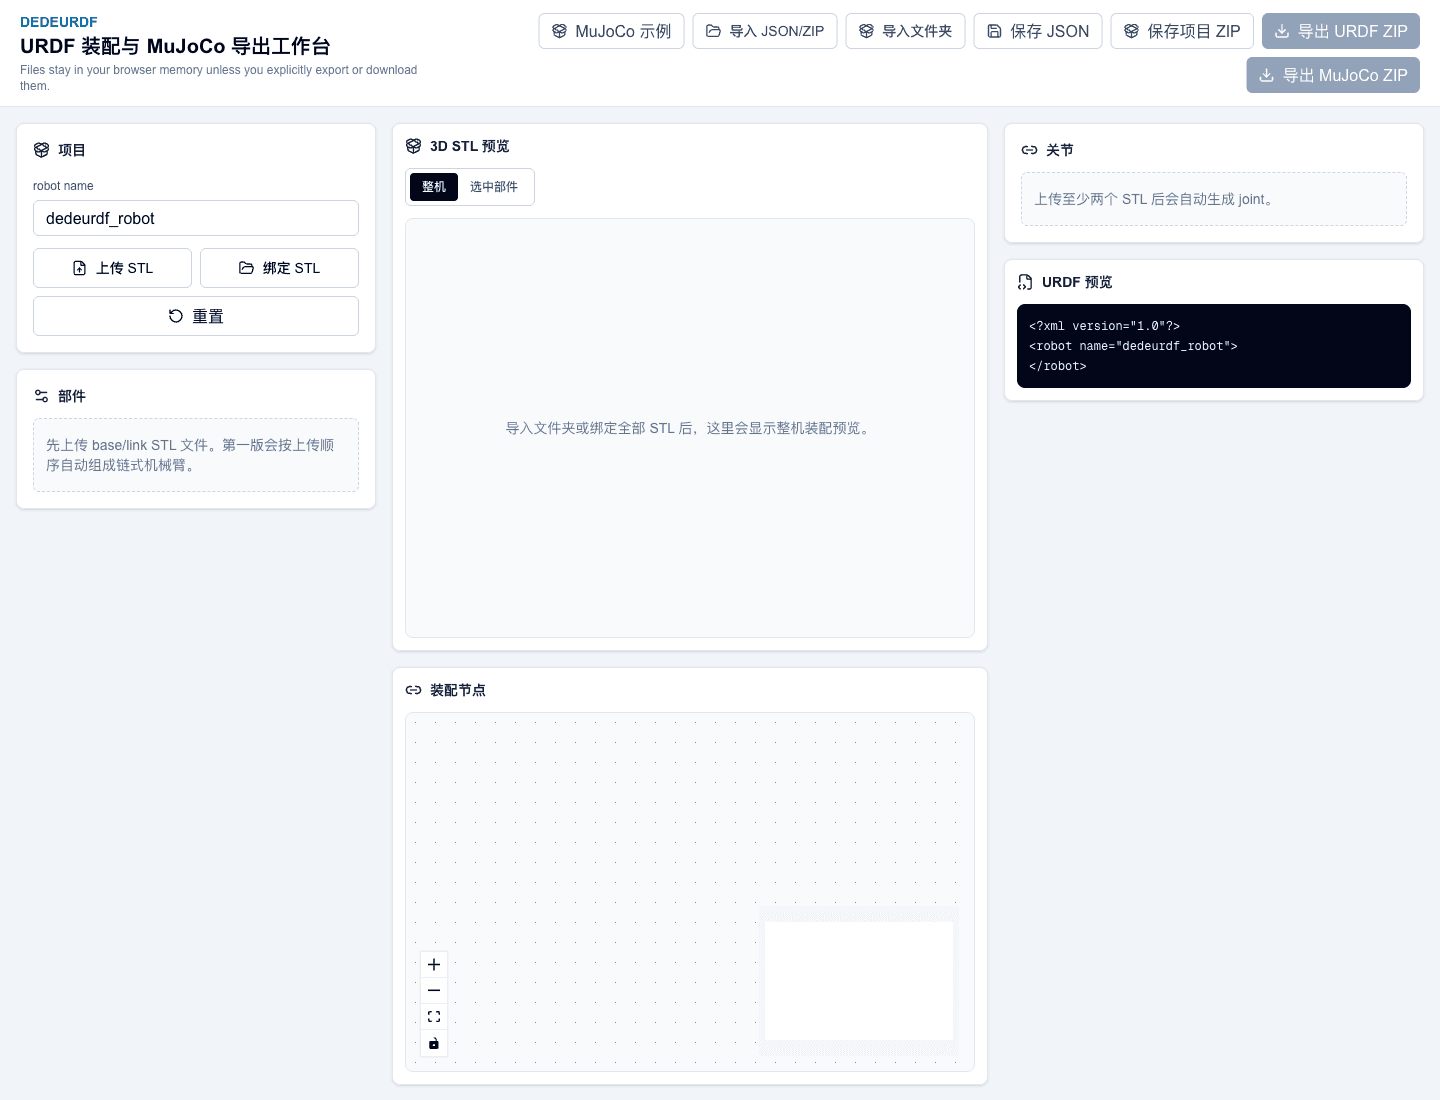Viewport: 1440px width, 1100px height.
Task: Toggle the canvas interactivity lock icon
Action: coord(434,1043)
